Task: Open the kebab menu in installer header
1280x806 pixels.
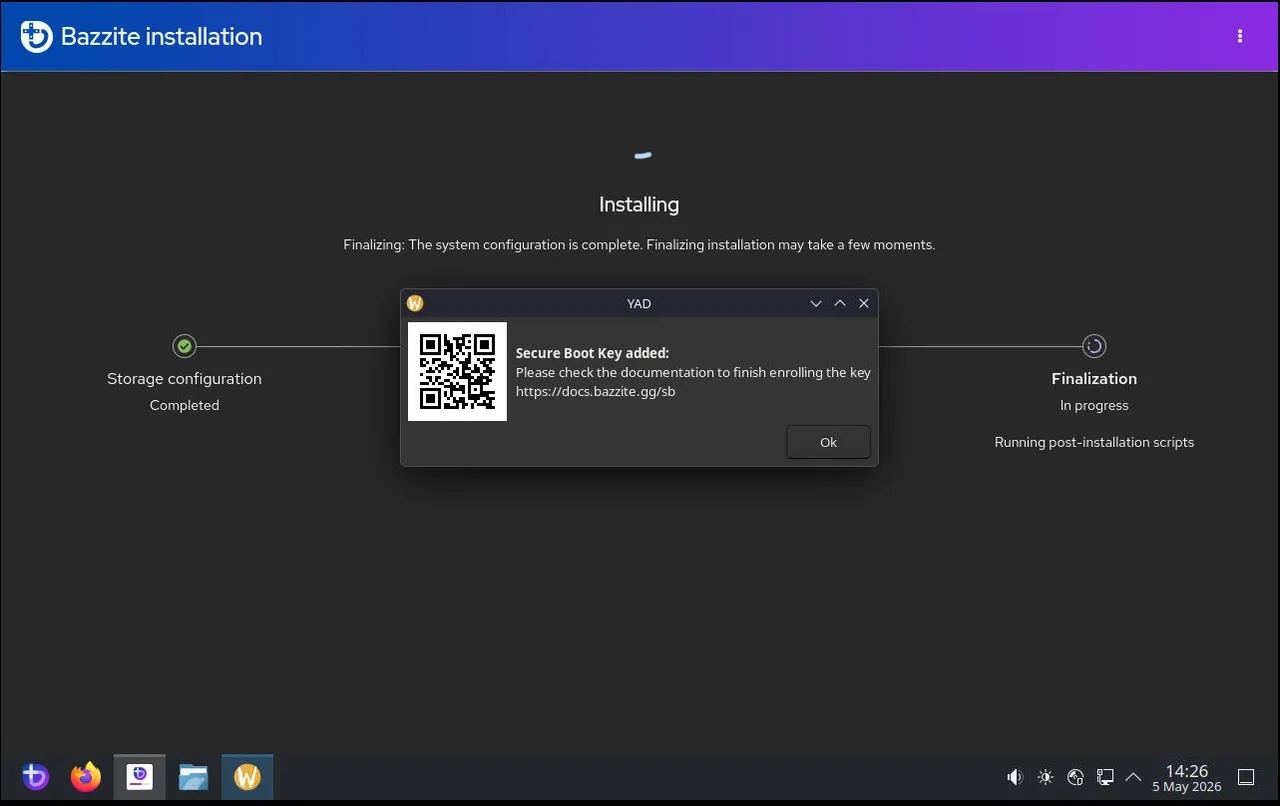Action: pyautogui.click(x=1240, y=36)
